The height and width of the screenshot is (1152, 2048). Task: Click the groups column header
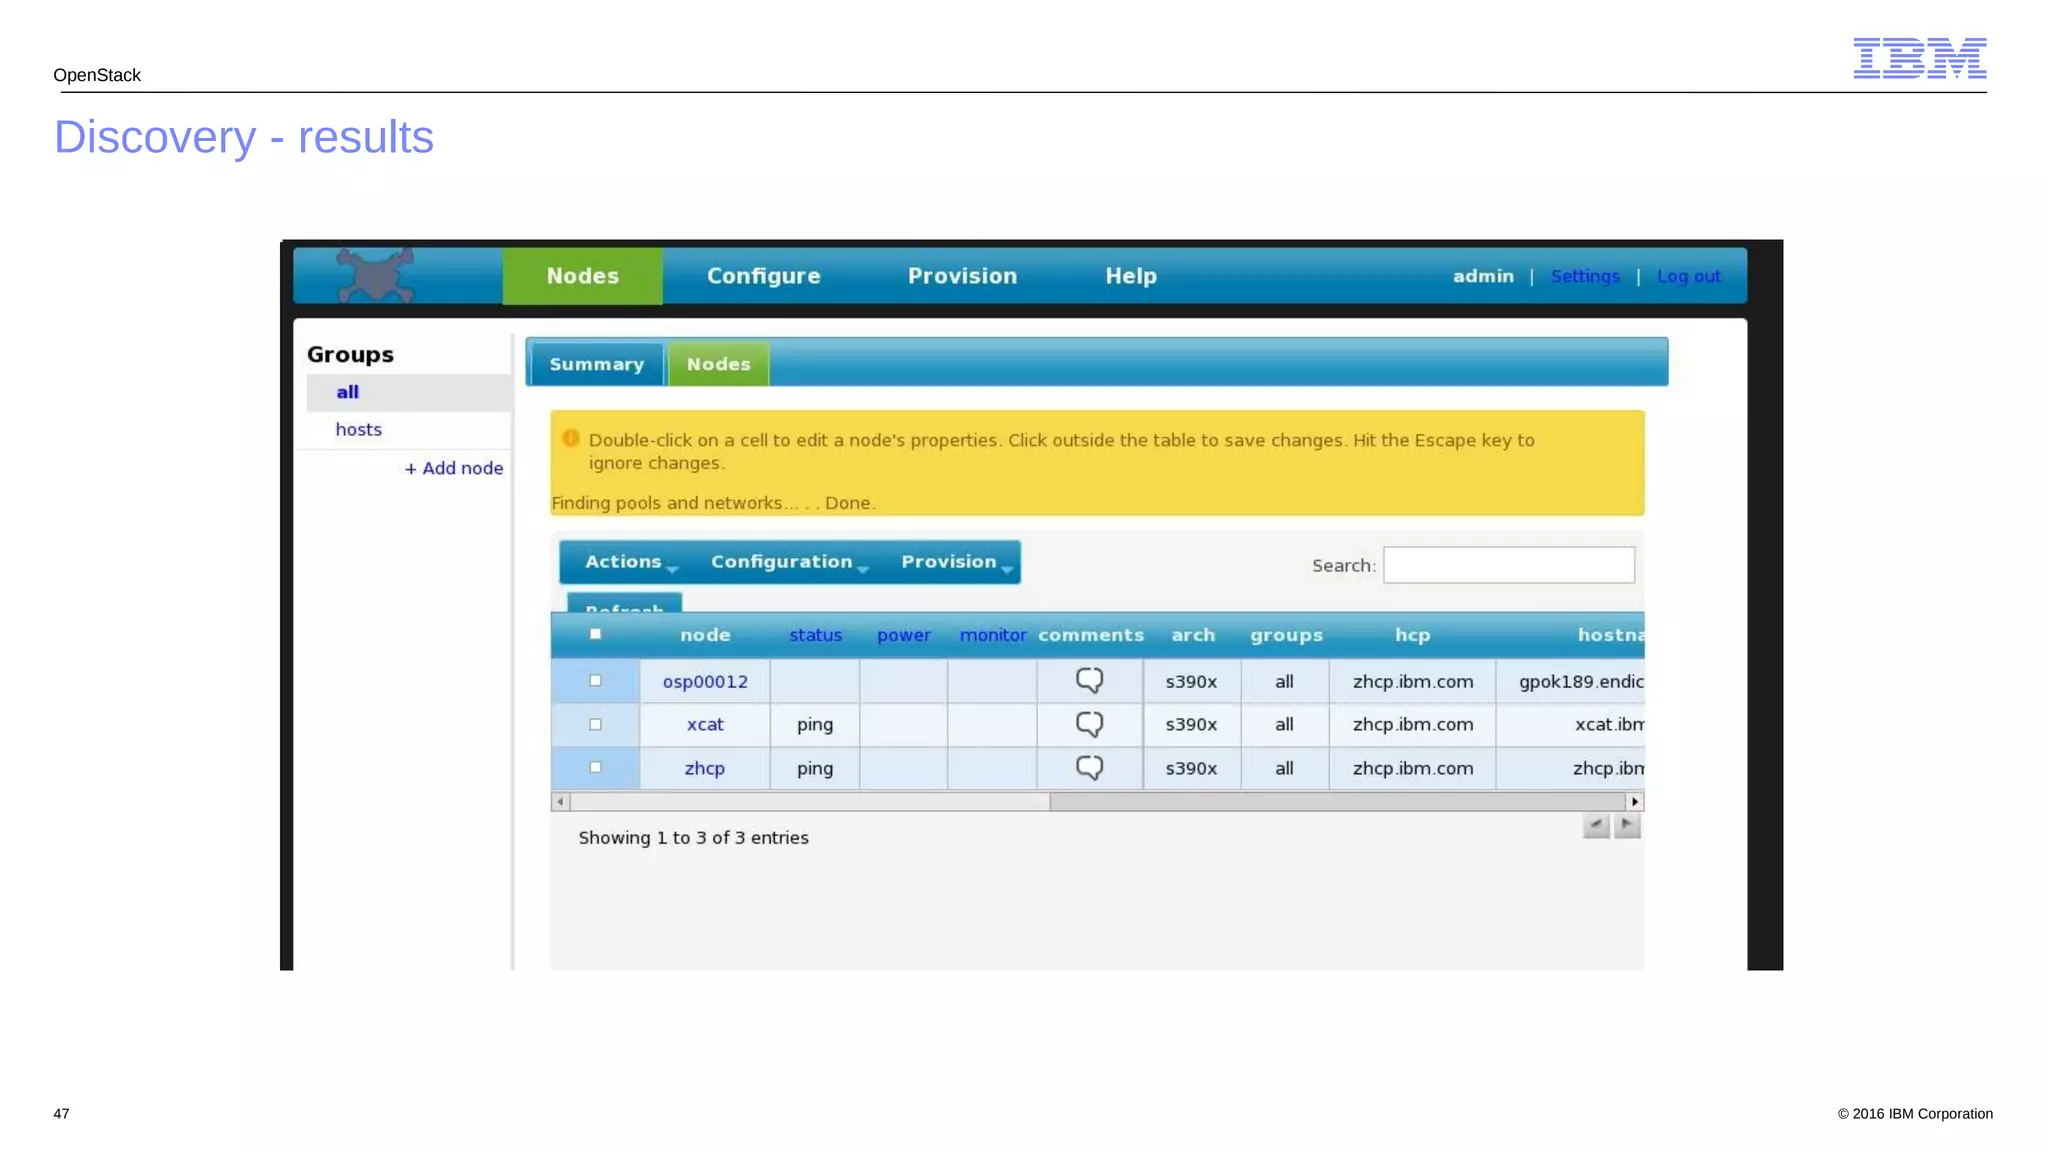(1286, 635)
